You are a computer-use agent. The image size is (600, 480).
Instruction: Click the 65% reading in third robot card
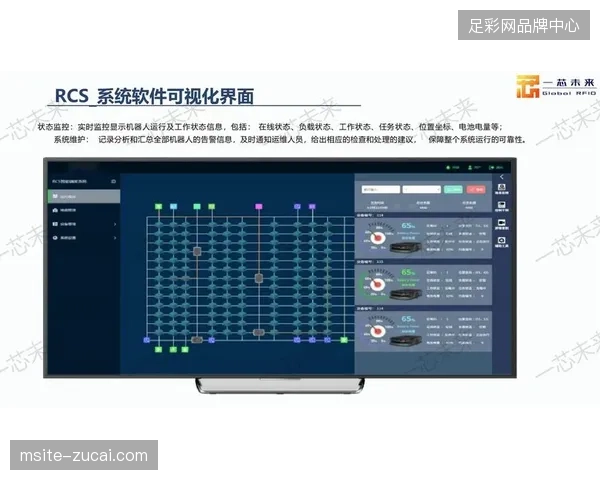coord(408,319)
